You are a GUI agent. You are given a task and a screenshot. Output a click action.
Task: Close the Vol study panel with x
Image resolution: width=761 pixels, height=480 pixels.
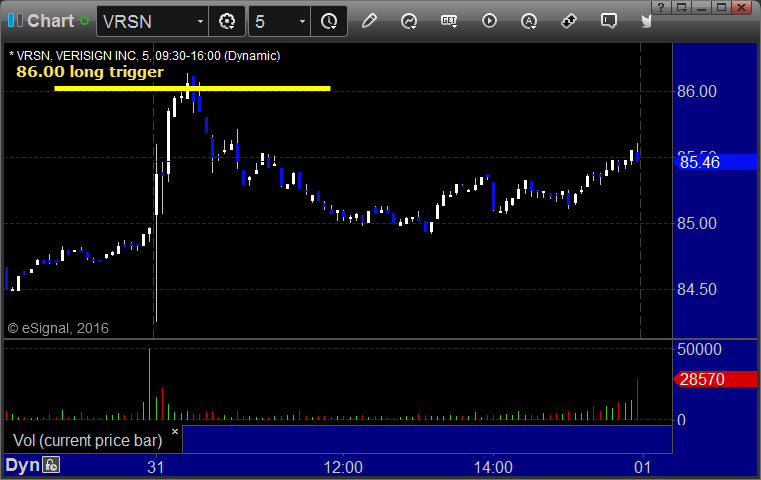point(175,431)
